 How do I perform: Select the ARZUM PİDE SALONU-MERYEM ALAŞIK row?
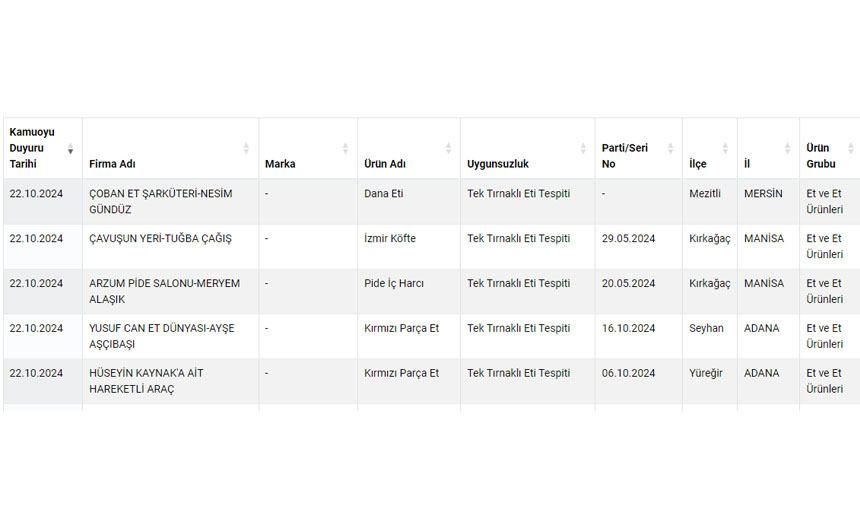tap(164, 291)
